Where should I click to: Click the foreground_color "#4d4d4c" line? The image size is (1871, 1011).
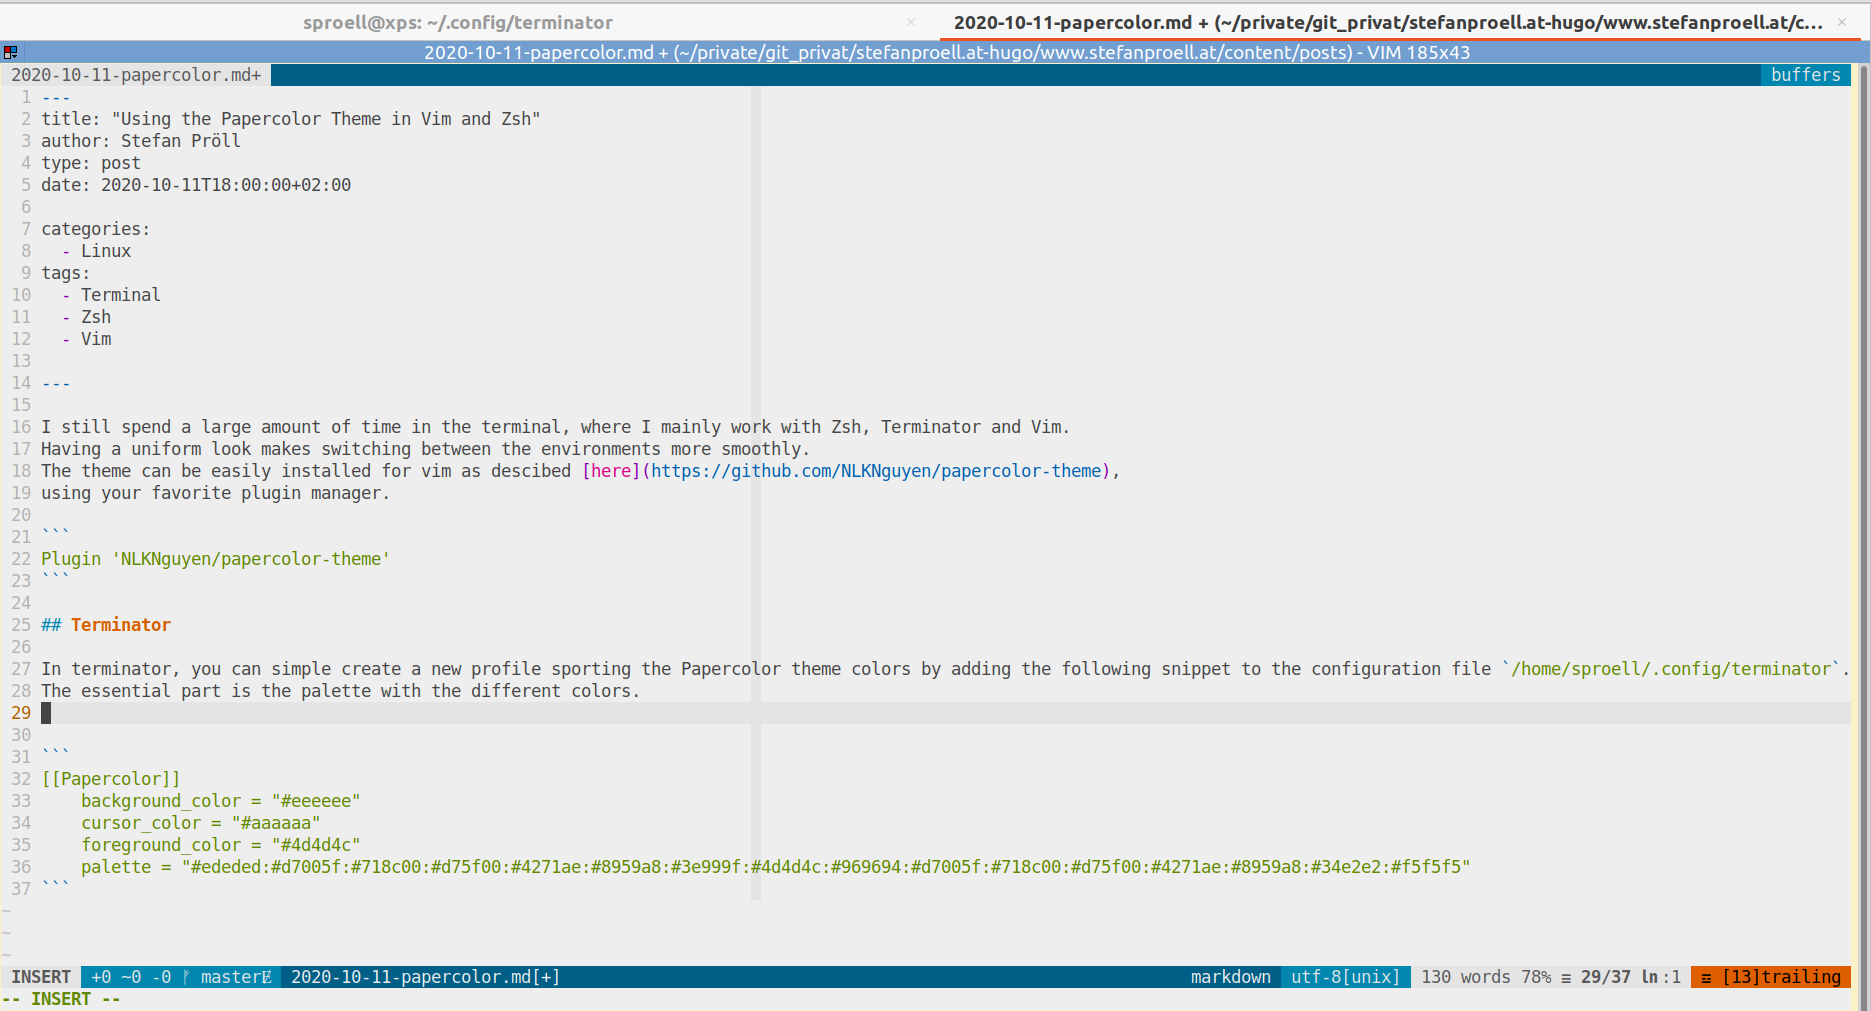pos(221,845)
